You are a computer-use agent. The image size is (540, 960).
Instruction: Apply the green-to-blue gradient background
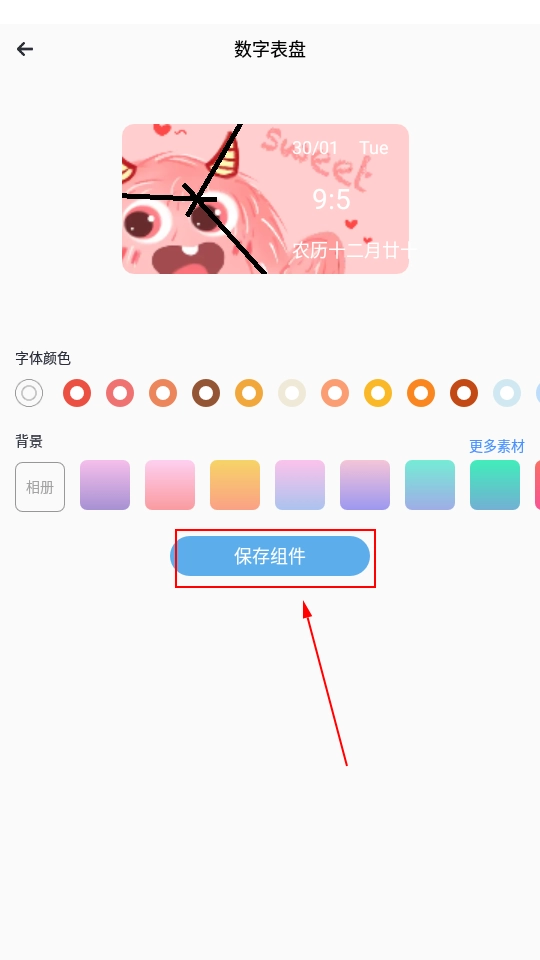click(x=495, y=485)
